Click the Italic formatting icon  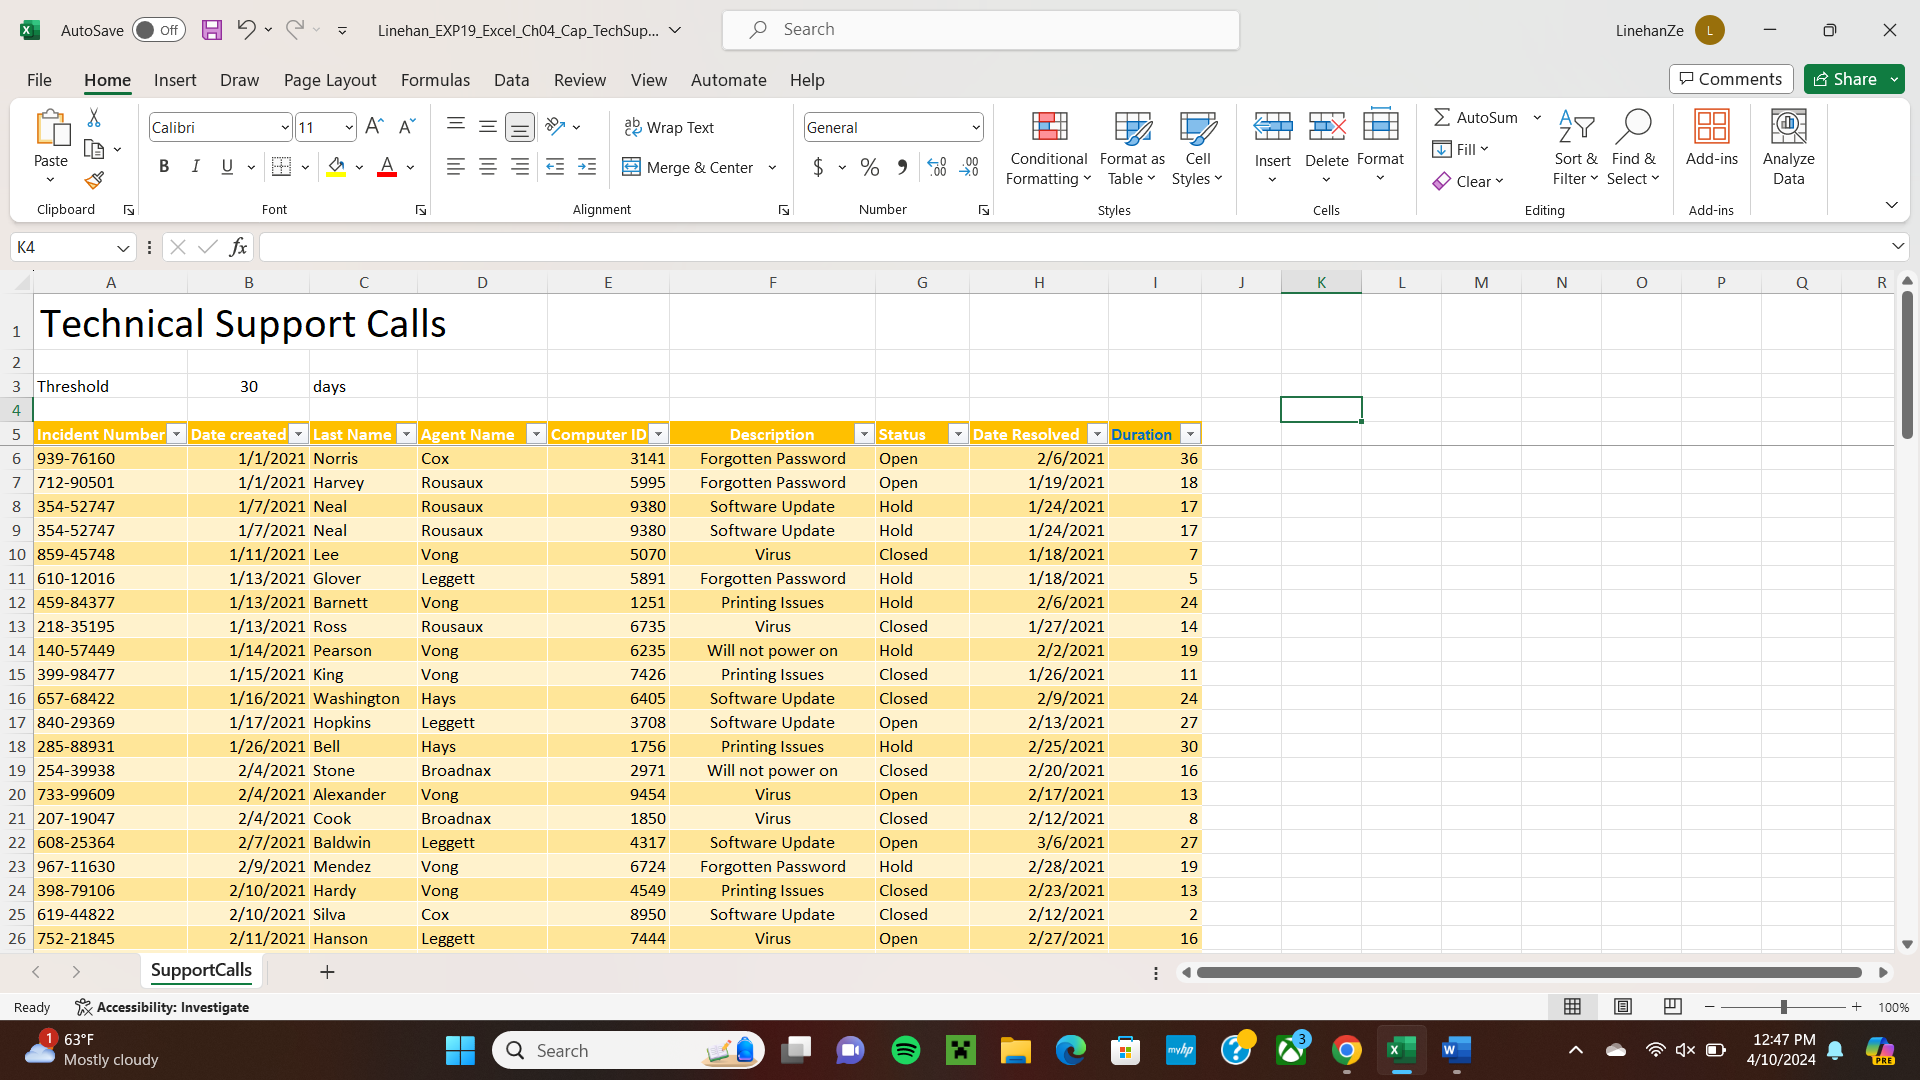196,166
